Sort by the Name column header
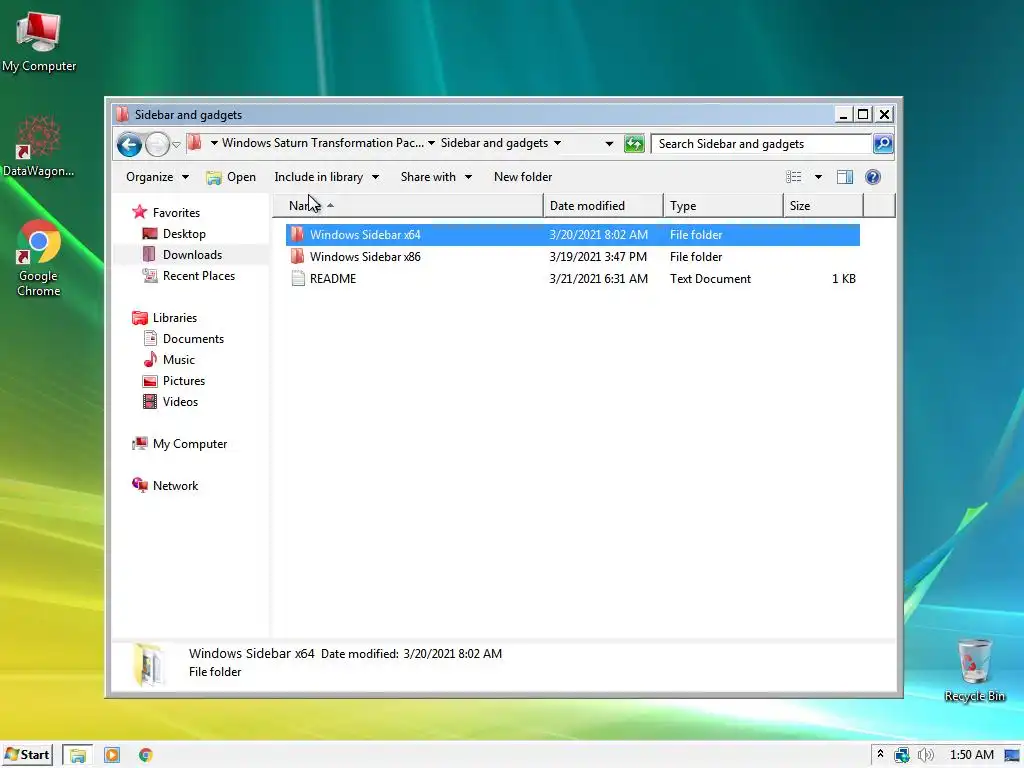Viewport: 1024px width, 768px height. tap(408, 206)
